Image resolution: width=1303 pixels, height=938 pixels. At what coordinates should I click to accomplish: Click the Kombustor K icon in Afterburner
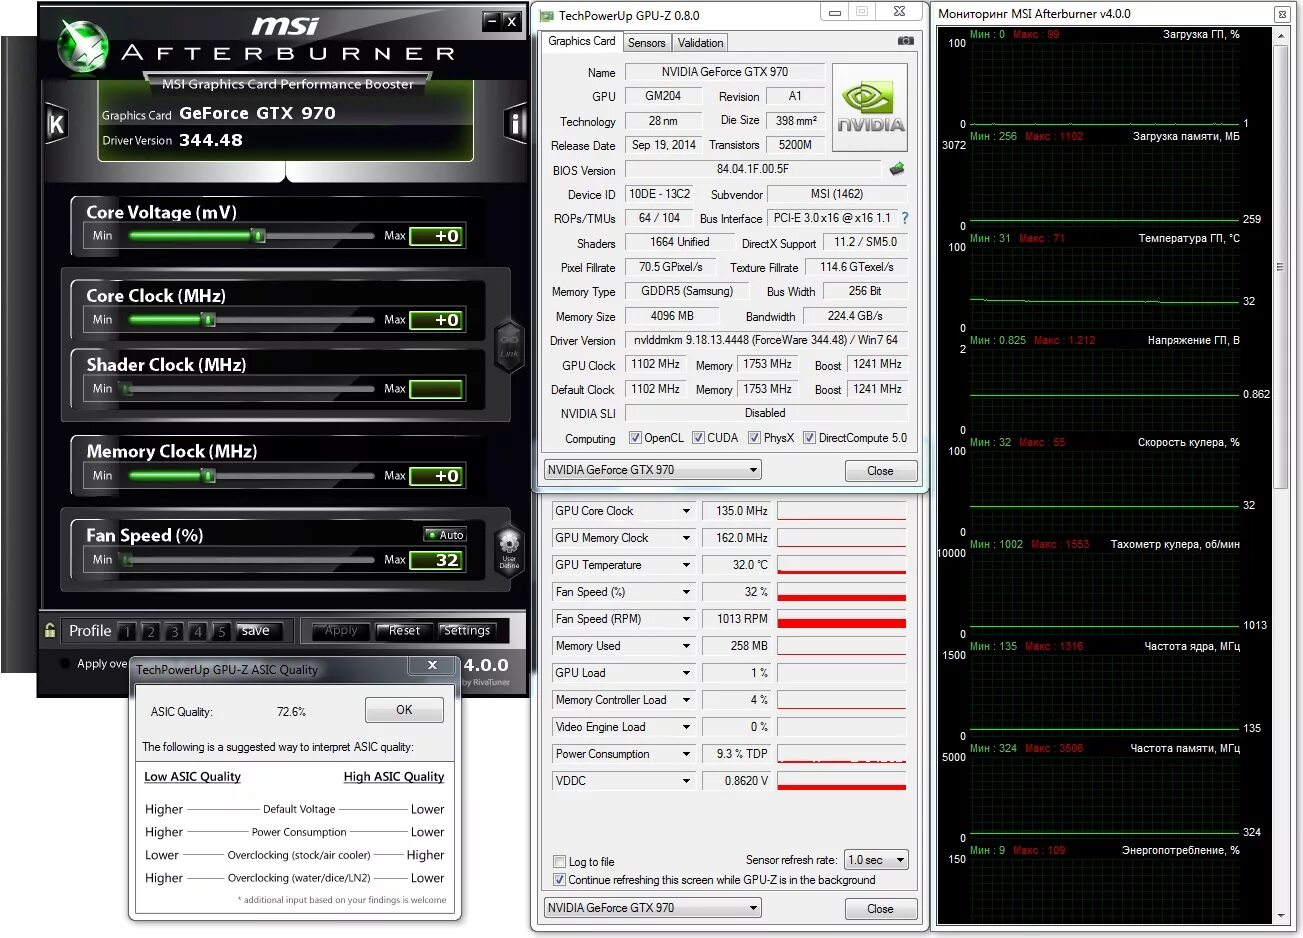56,124
